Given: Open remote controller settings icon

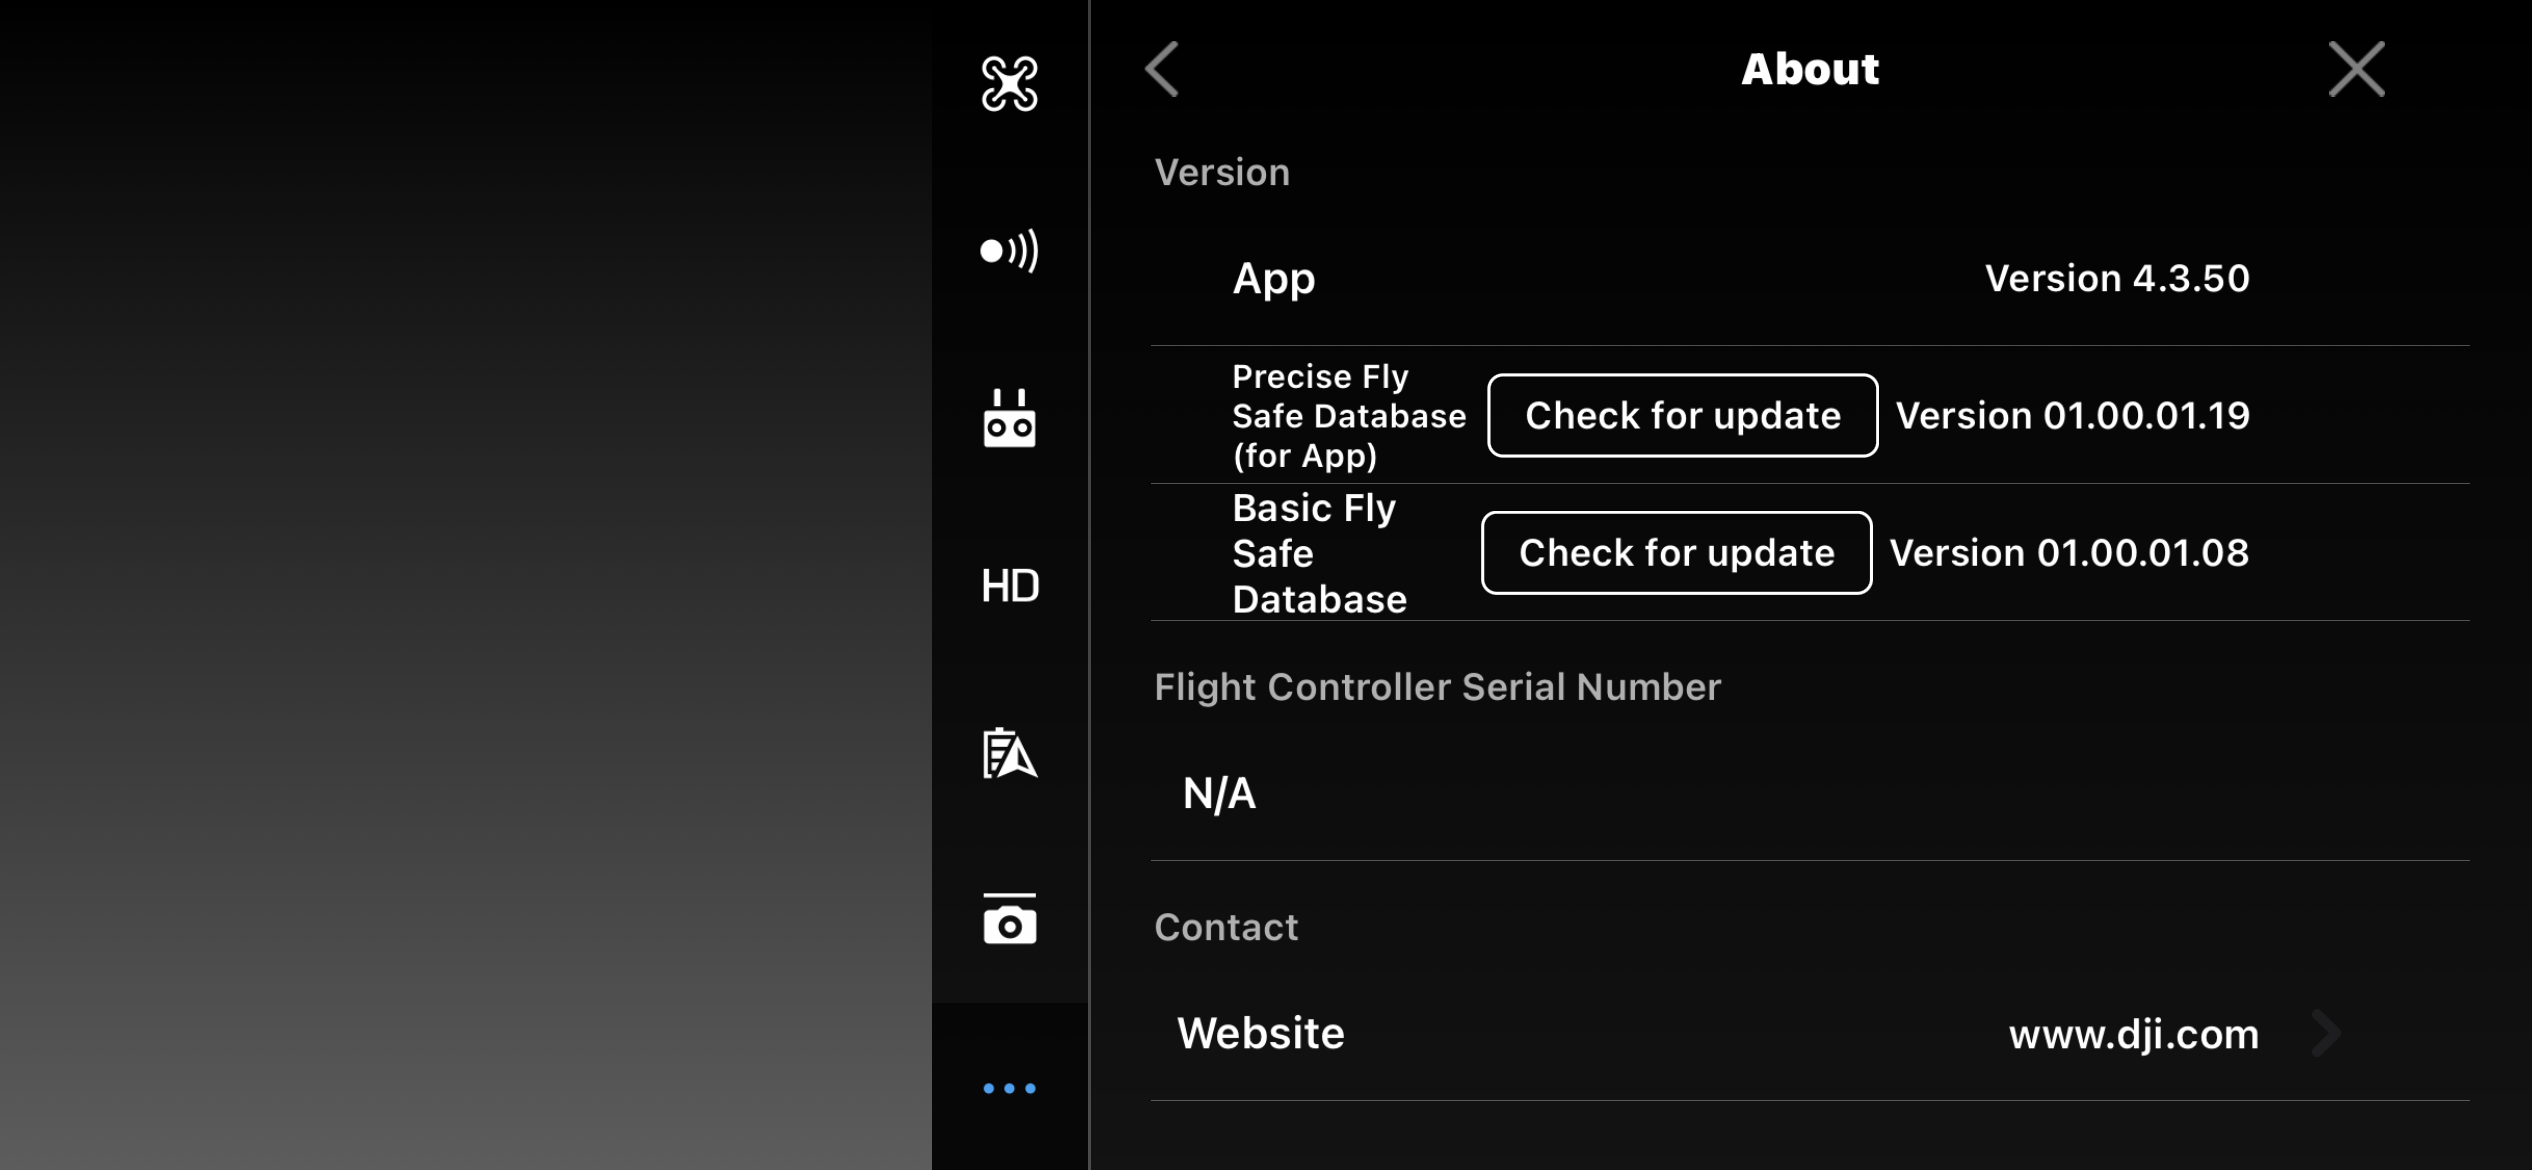Looking at the screenshot, I should pyautogui.click(x=1009, y=418).
